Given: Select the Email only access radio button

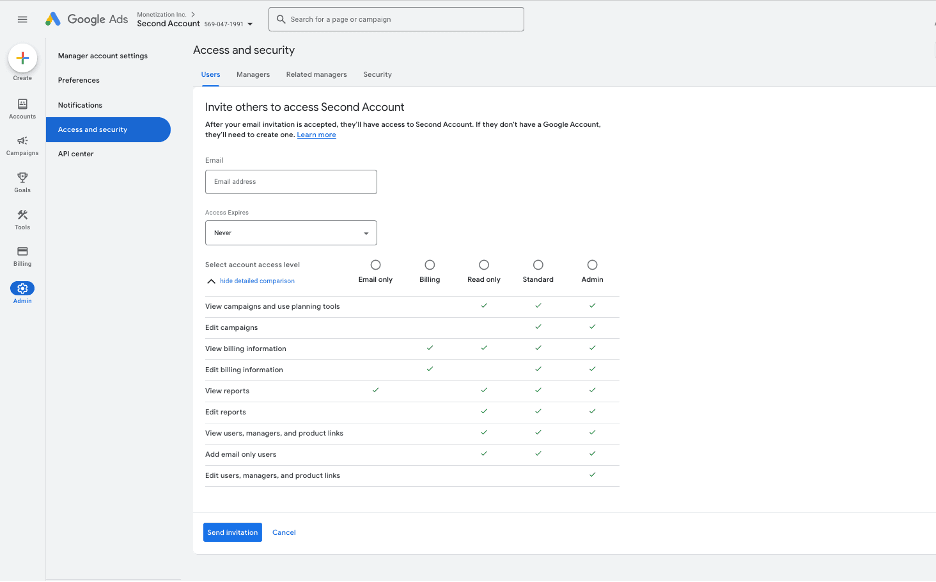Looking at the screenshot, I should click(x=375, y=264).
